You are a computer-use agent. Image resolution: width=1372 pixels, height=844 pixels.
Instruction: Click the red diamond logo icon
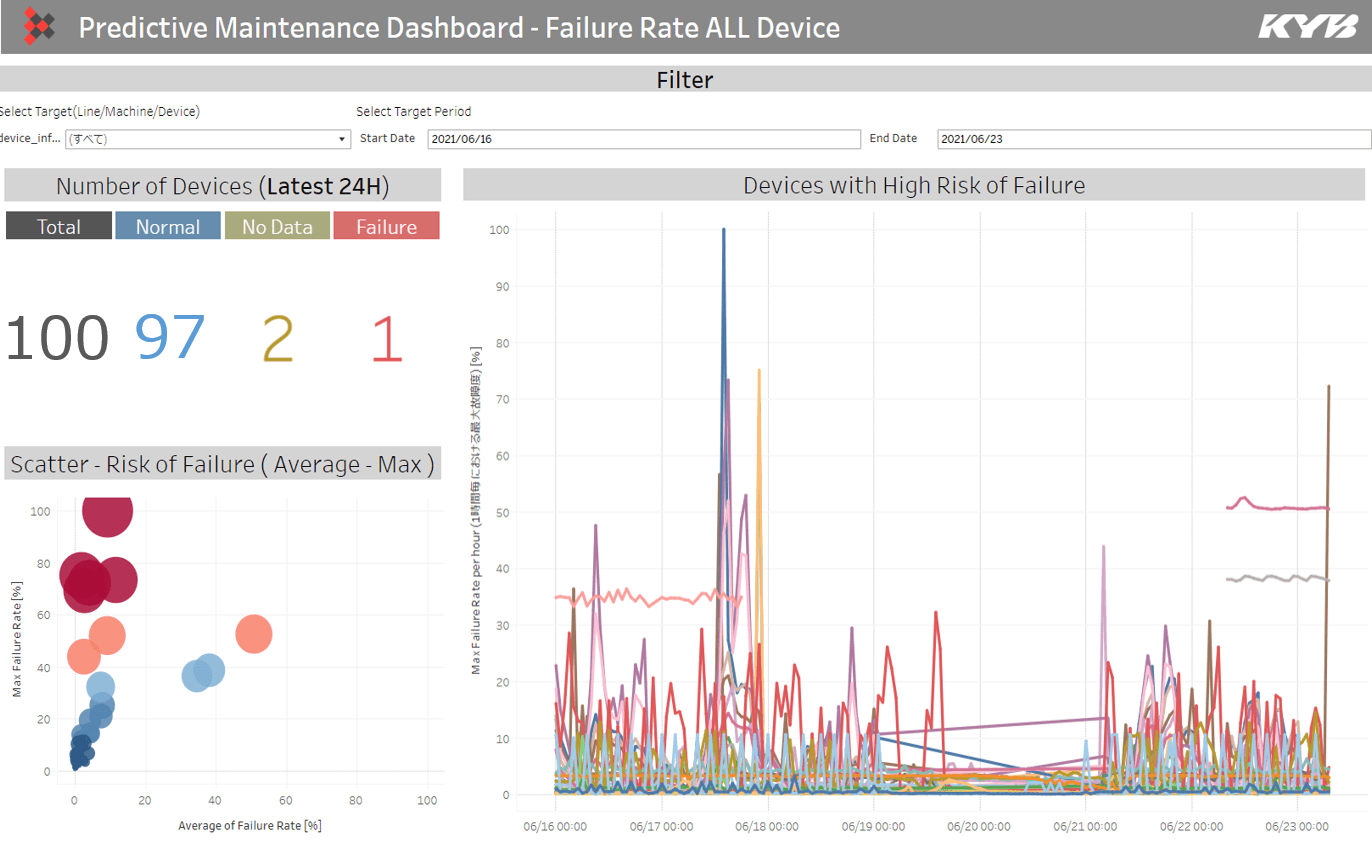[x=39, y=26]
